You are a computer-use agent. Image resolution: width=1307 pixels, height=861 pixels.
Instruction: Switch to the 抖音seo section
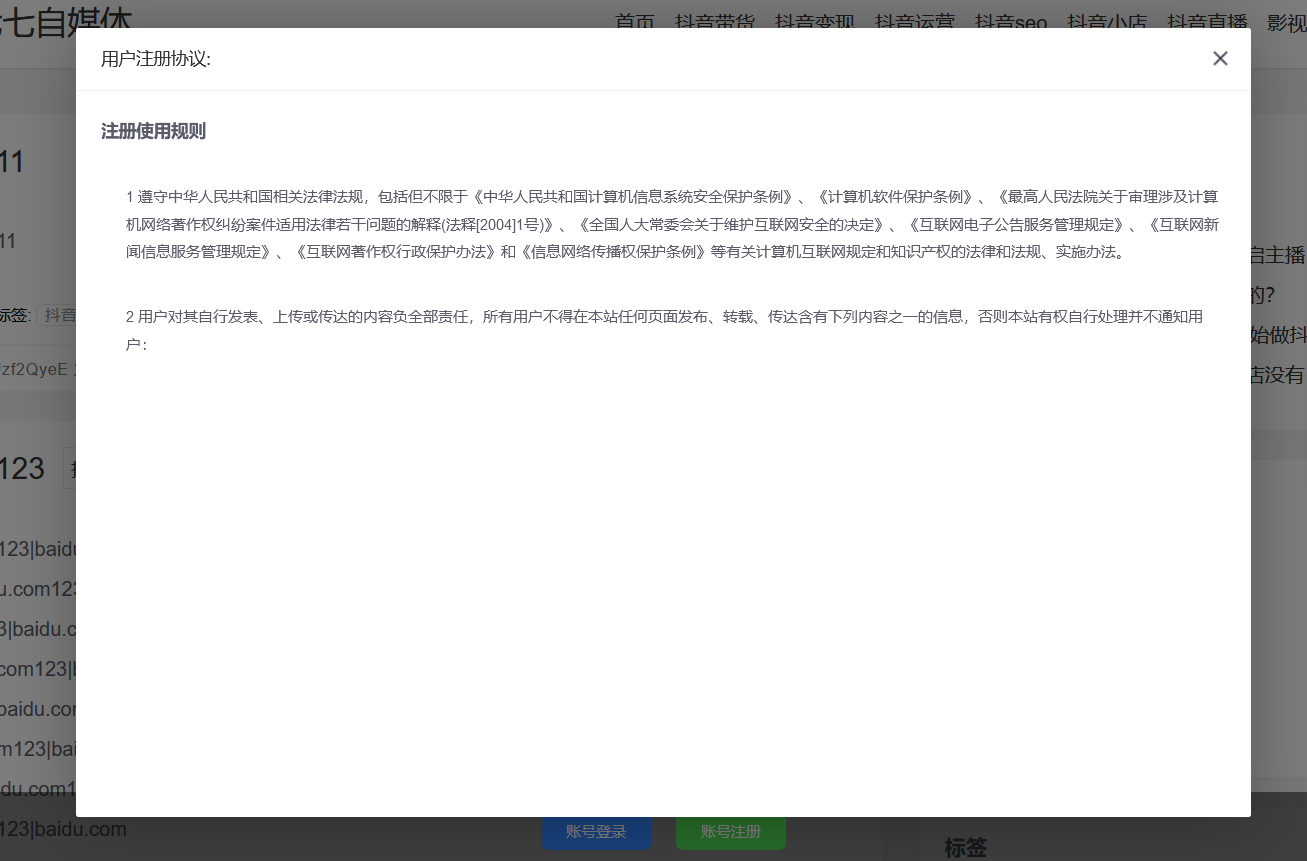[1010, 22]
